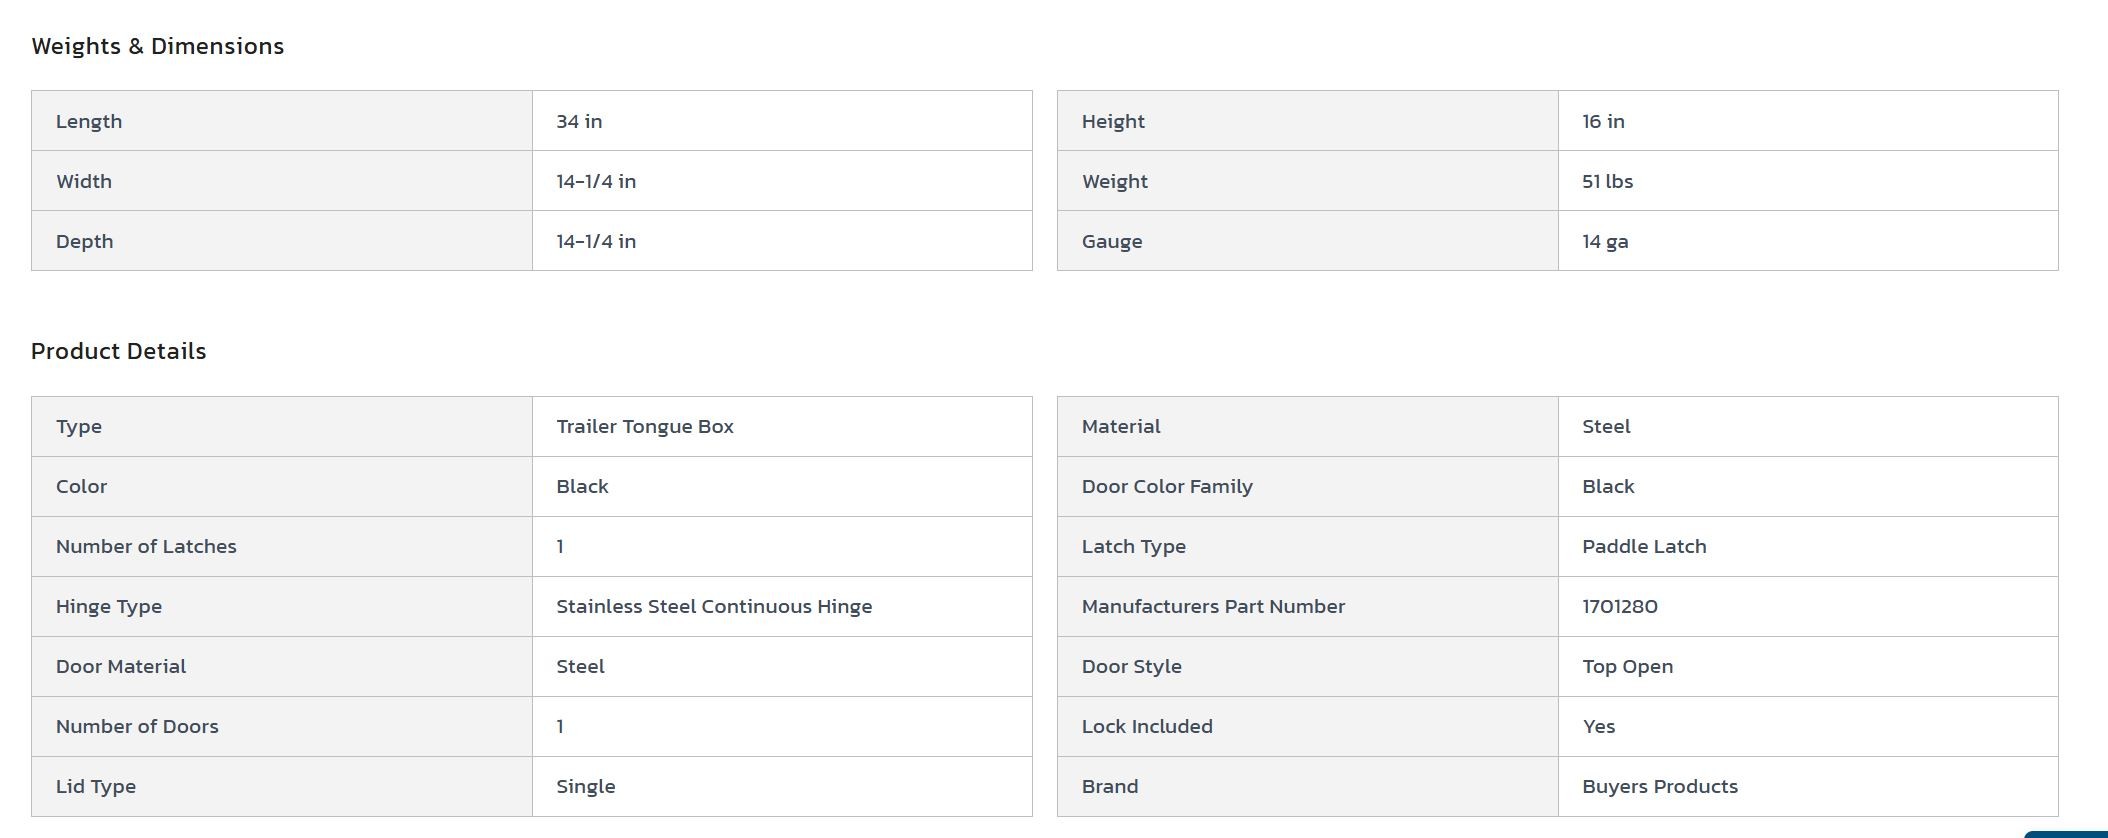Image resolution: width=2108 pixels, height=838 pixels.
Task: Click the Latch Type label
Action: 1134,546
